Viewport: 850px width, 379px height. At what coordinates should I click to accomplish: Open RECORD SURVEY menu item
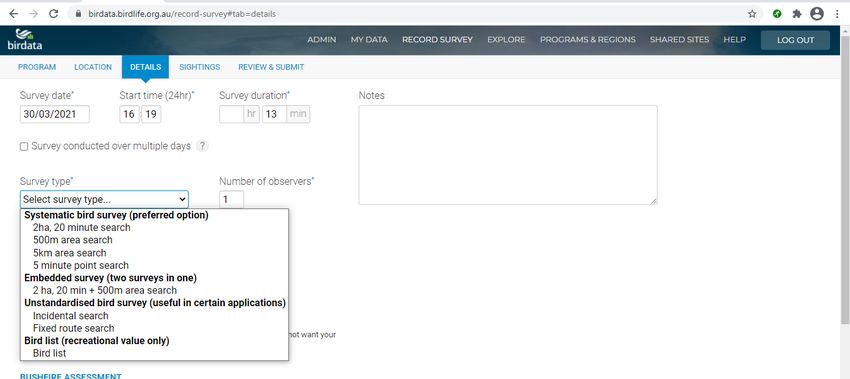click(437, 40)
